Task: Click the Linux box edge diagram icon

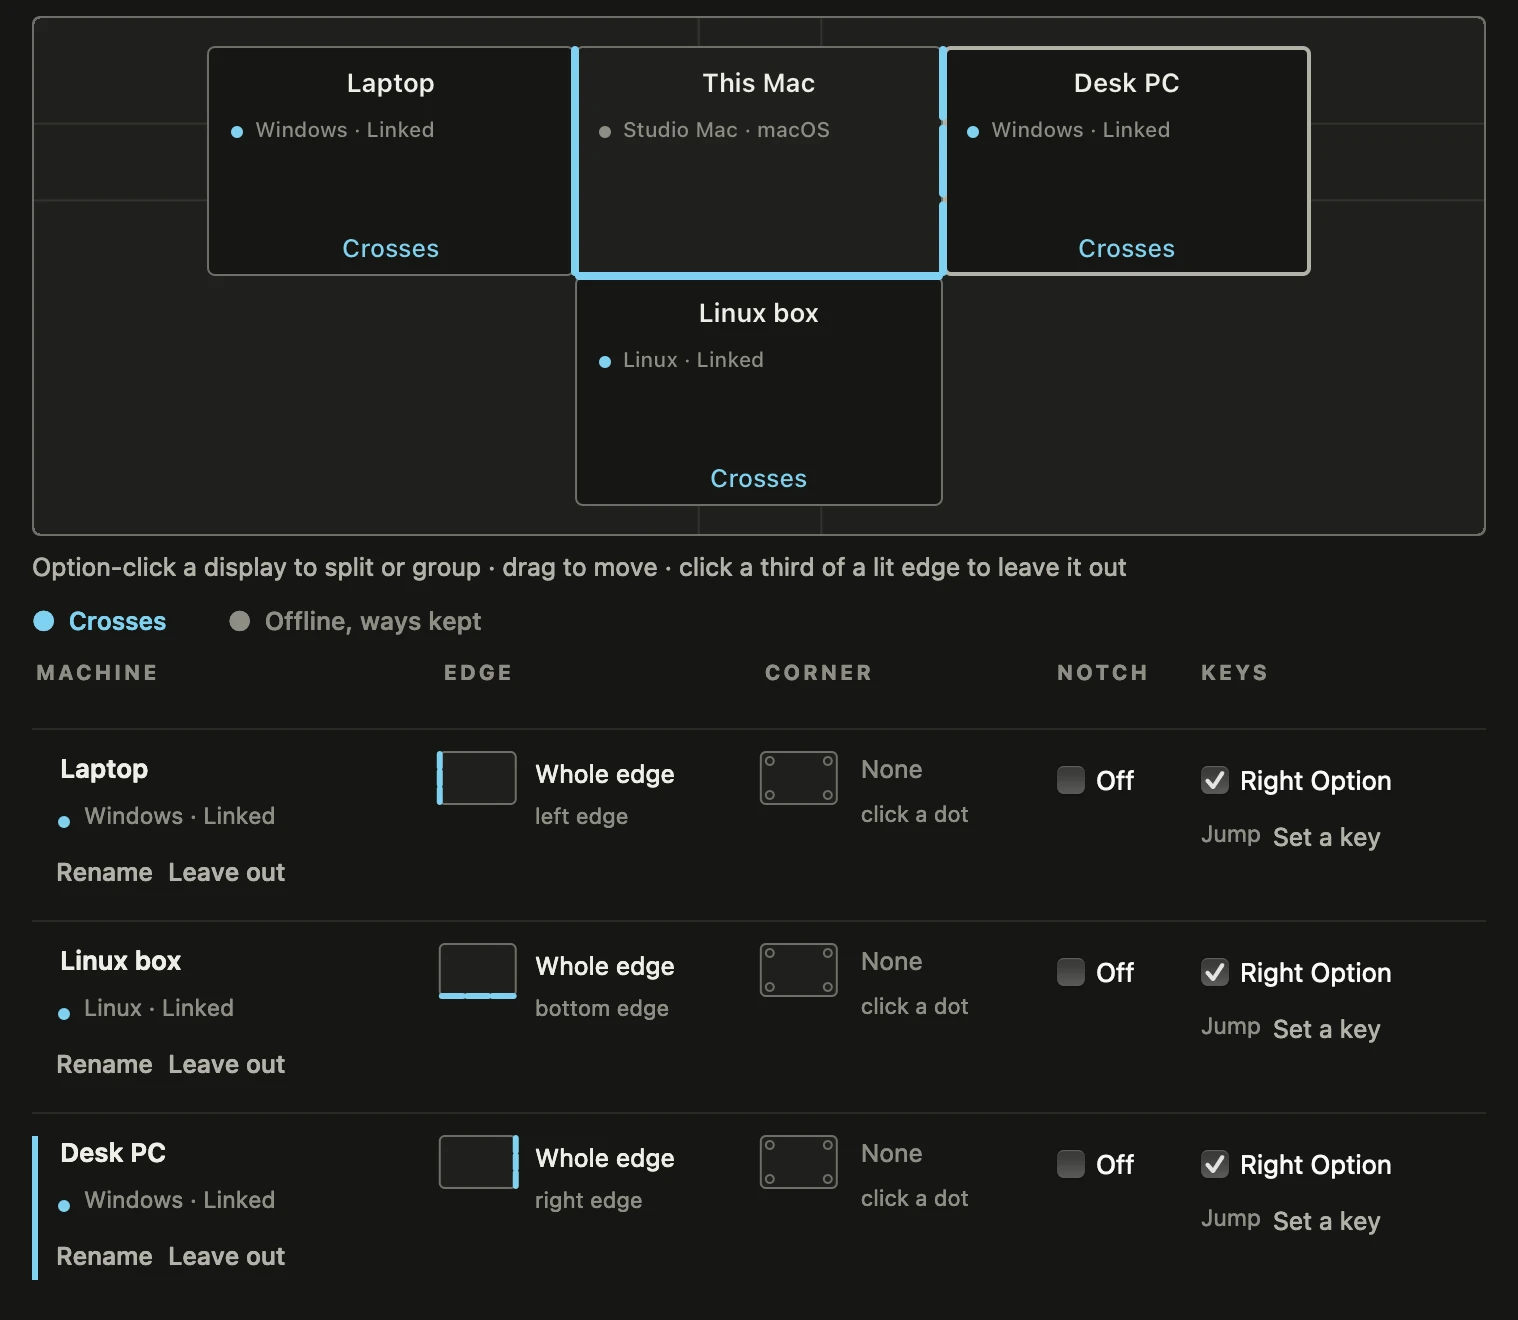Action: tap(478, 970)
